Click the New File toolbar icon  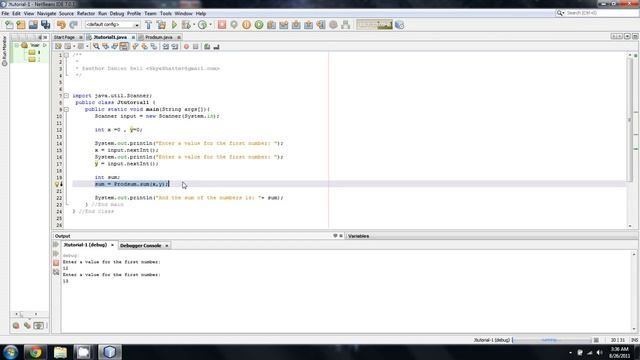9,25
